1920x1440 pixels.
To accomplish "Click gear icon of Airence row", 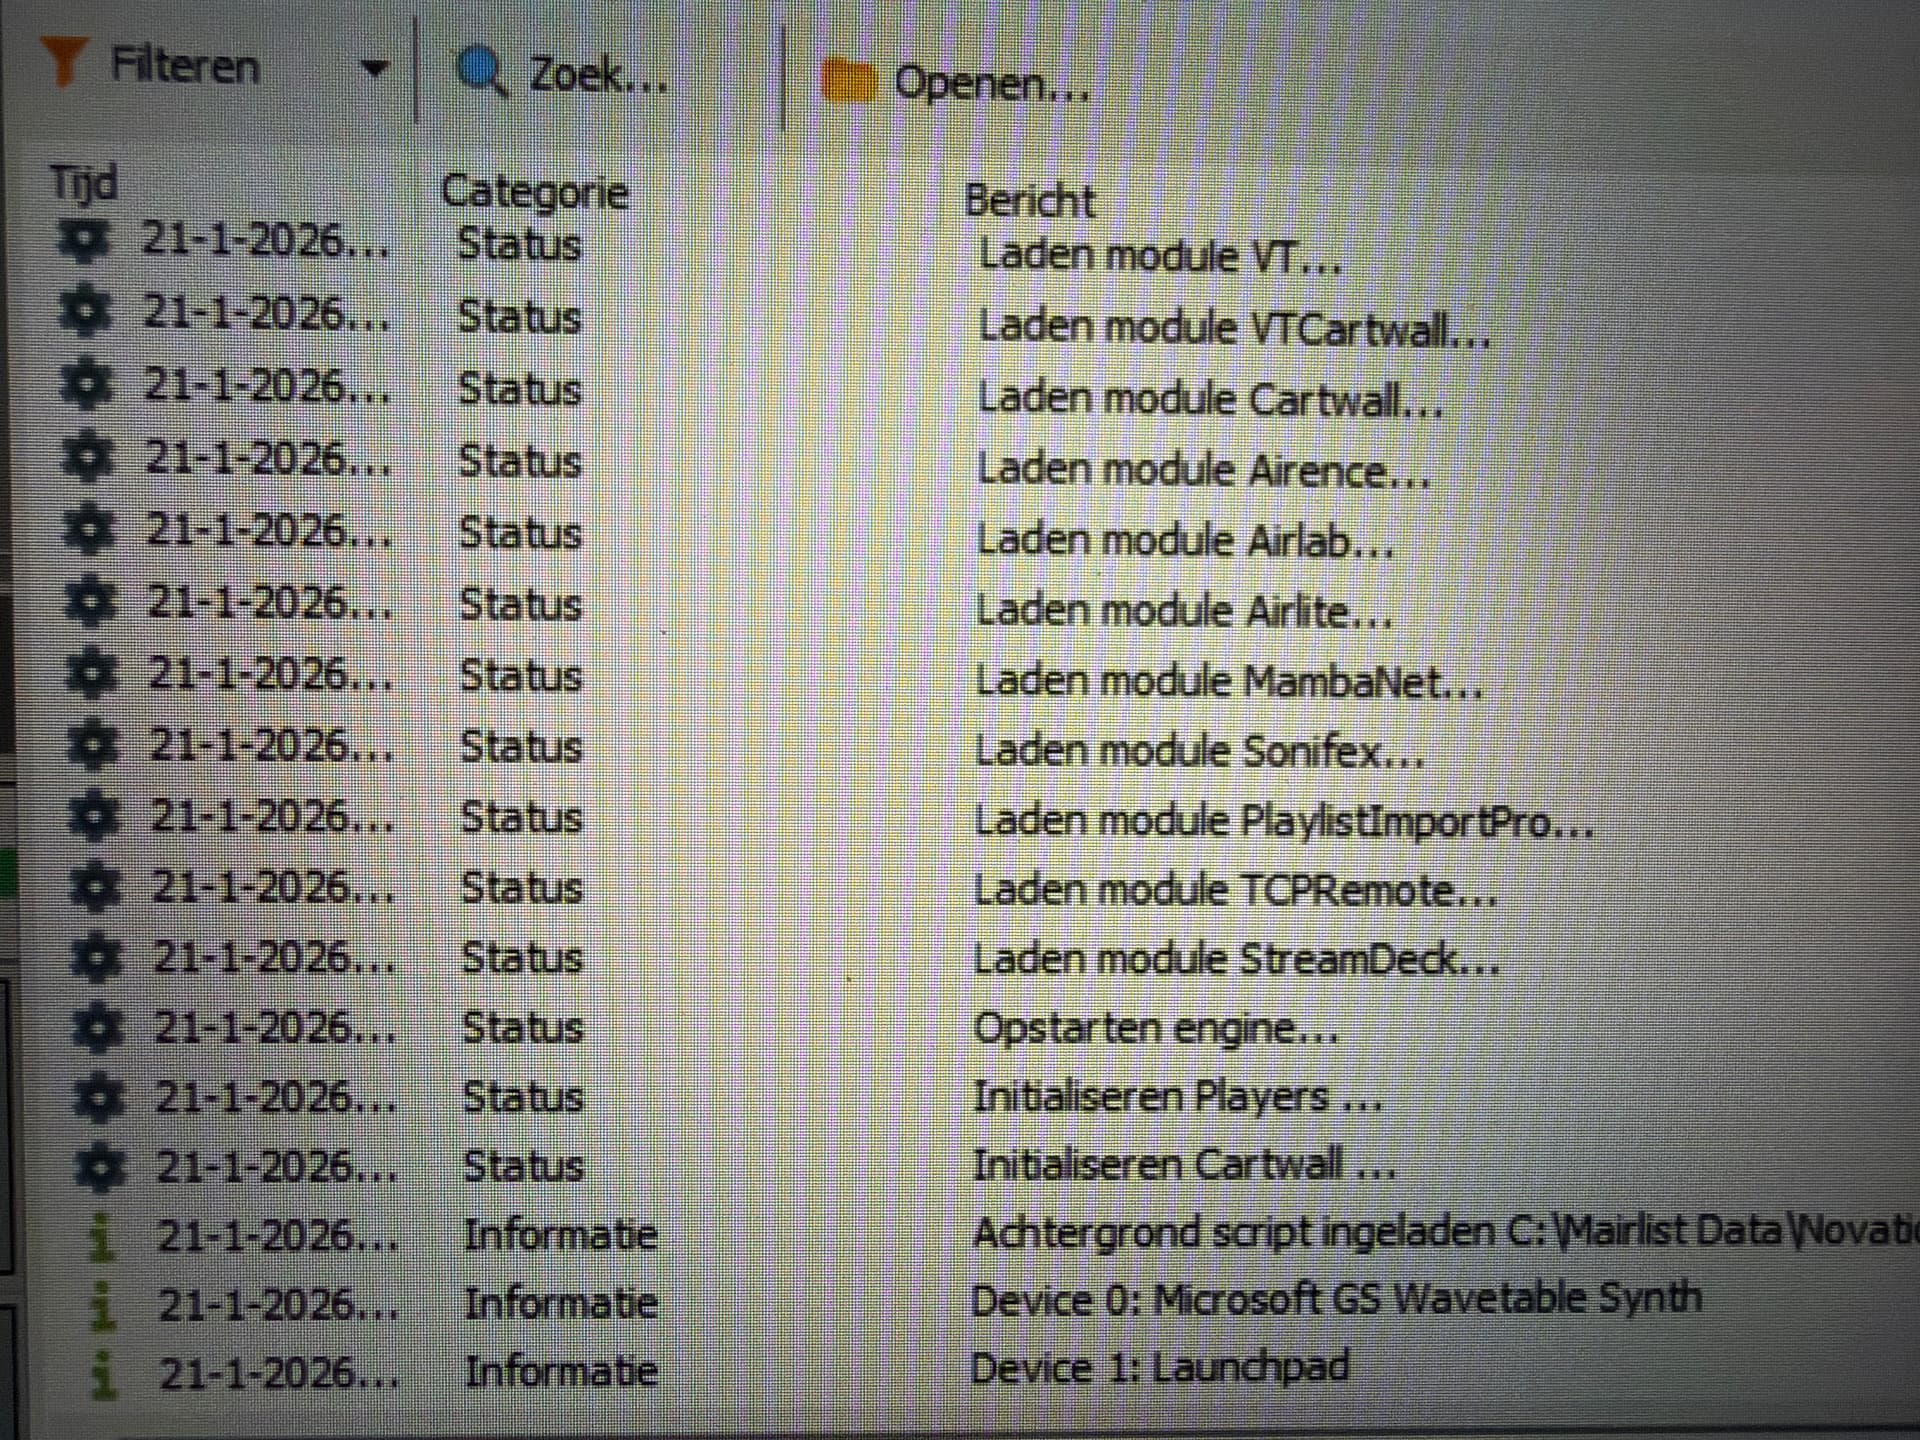I will (88, 459).
